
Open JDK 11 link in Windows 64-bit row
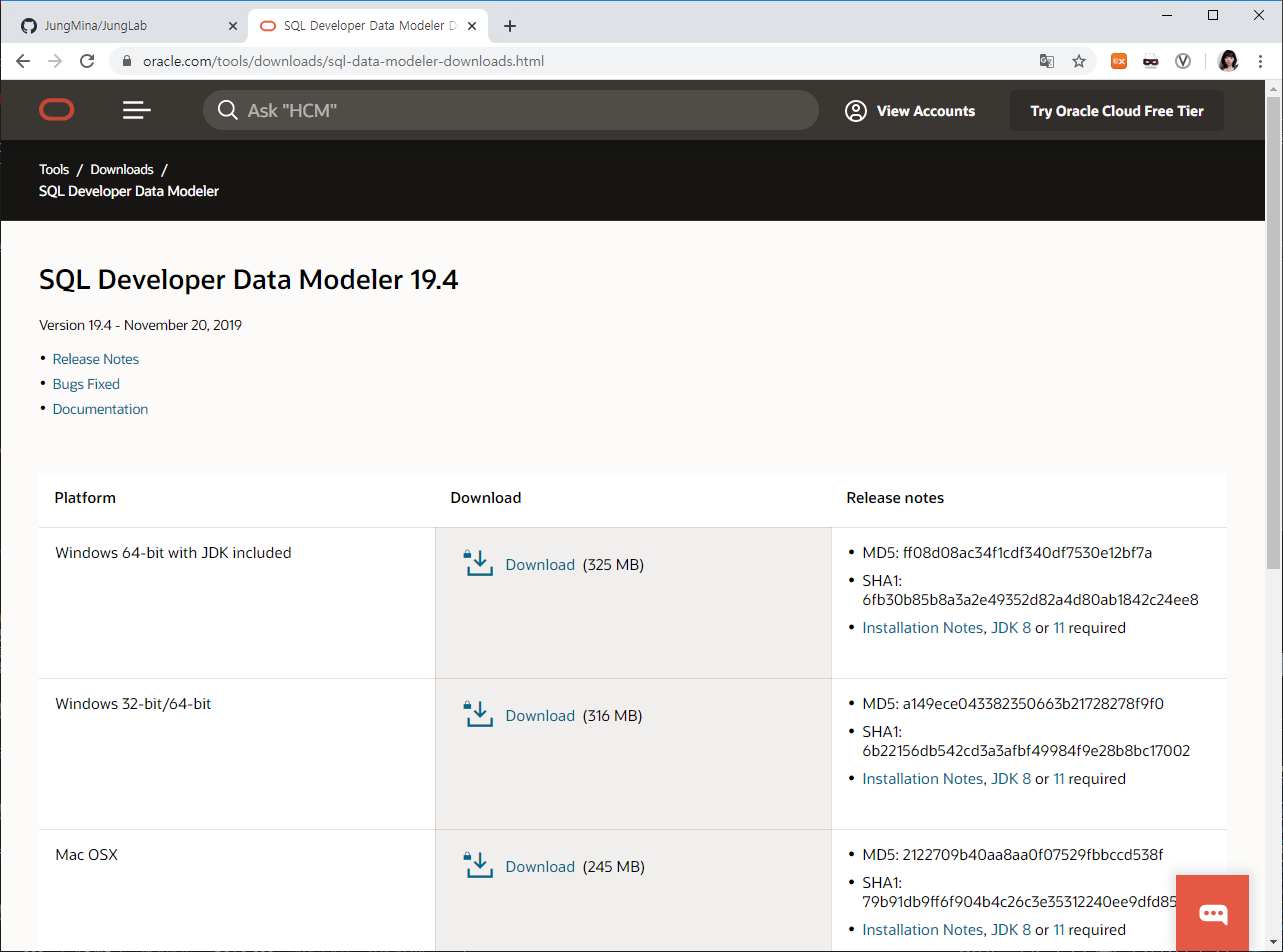[1059, 628]
